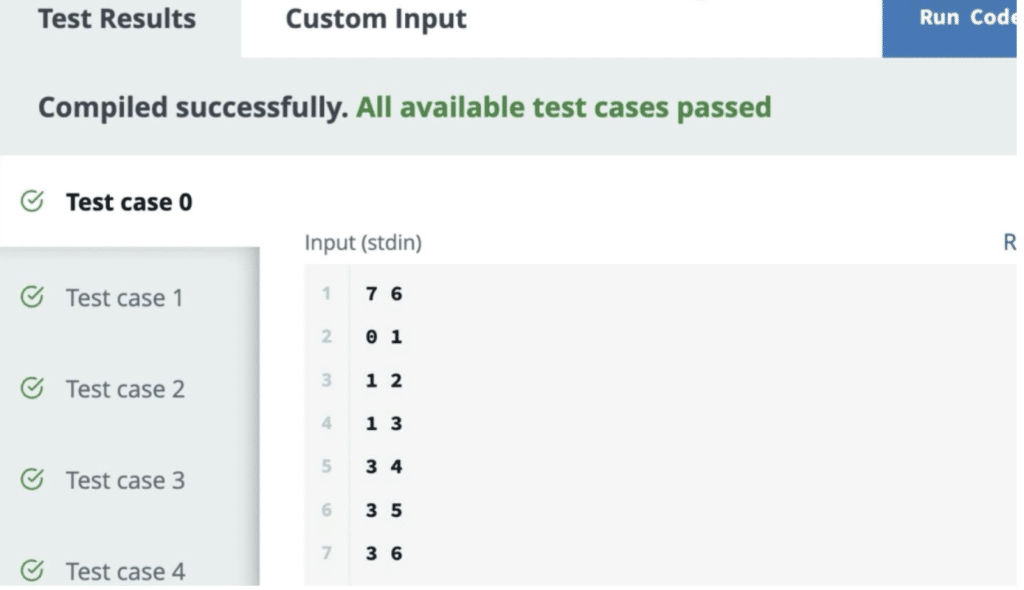Click the Test case 4 pass checkmark icon
The image size is (1024, 590).
click(32, 571)
